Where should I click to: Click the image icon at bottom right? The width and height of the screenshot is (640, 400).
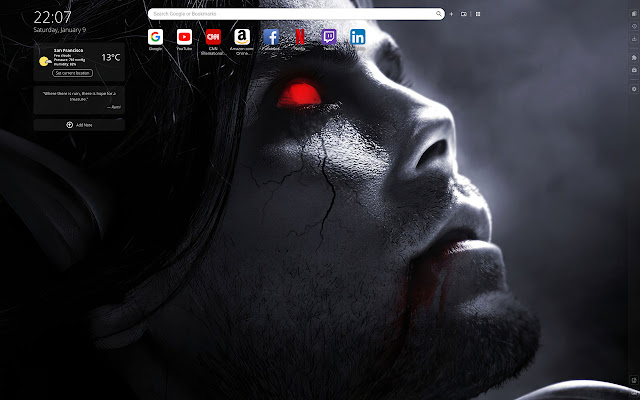coord(634,380)
